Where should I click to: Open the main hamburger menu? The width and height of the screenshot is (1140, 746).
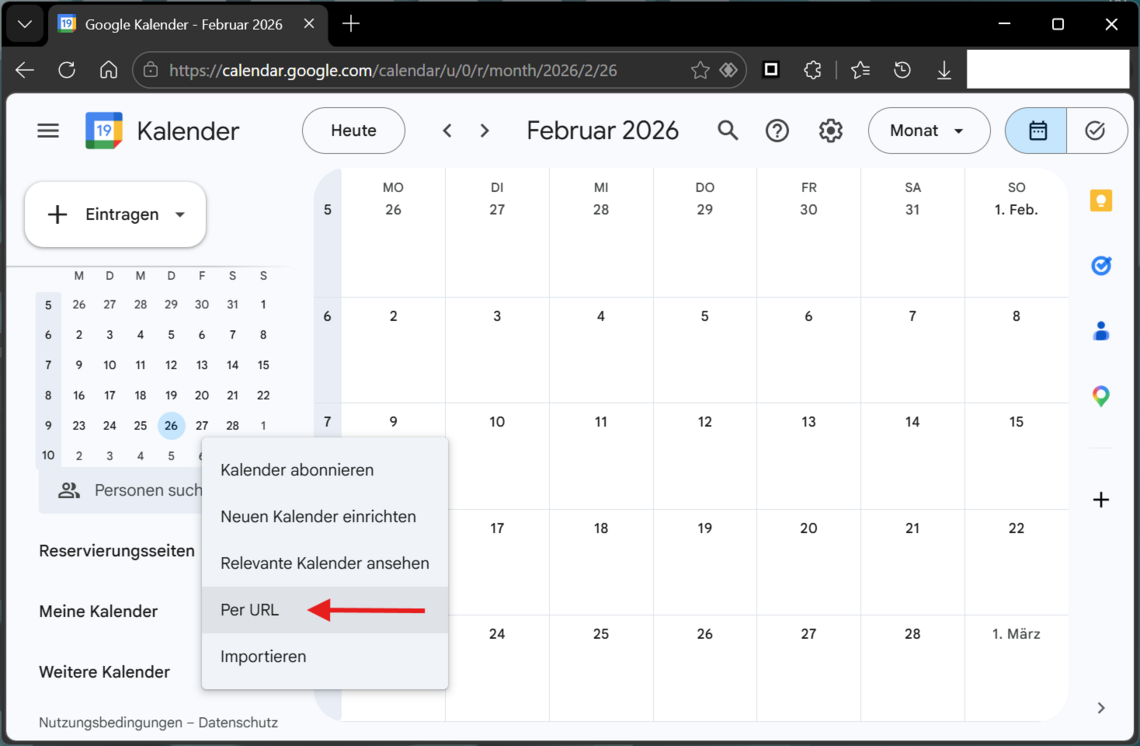tap(48, 131)
